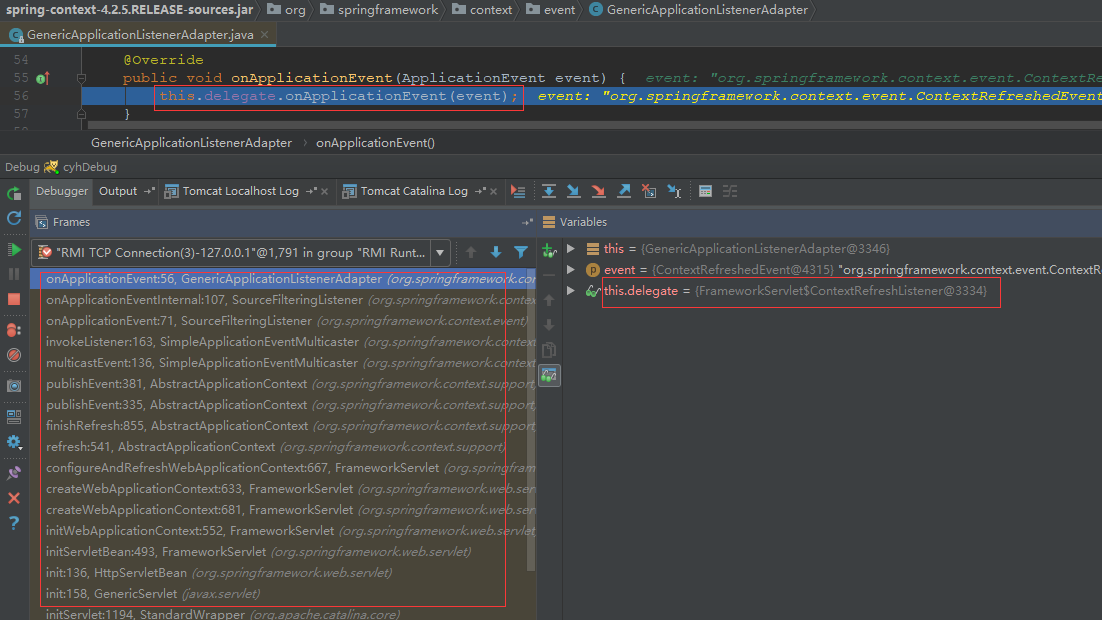Click Run to Cursor icon
The height and width of the screenshot is (620, 1102).
pyautogui.click(x=675, y=191)
